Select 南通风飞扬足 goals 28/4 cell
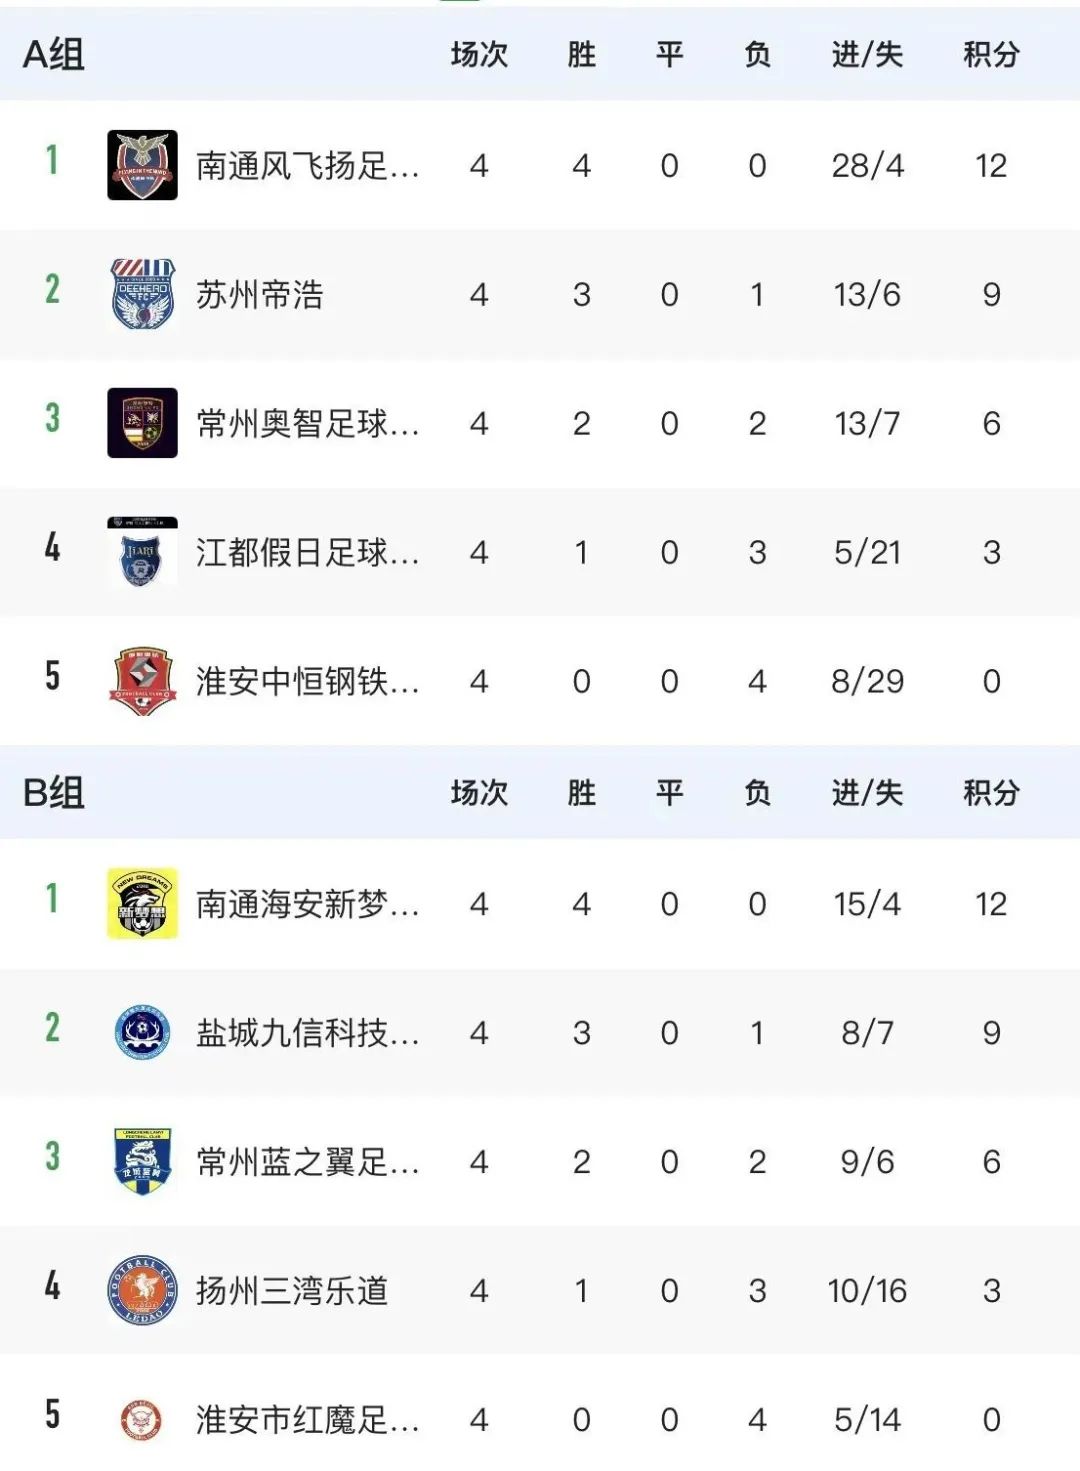Screen dimensions: 1080x1471 867,165
